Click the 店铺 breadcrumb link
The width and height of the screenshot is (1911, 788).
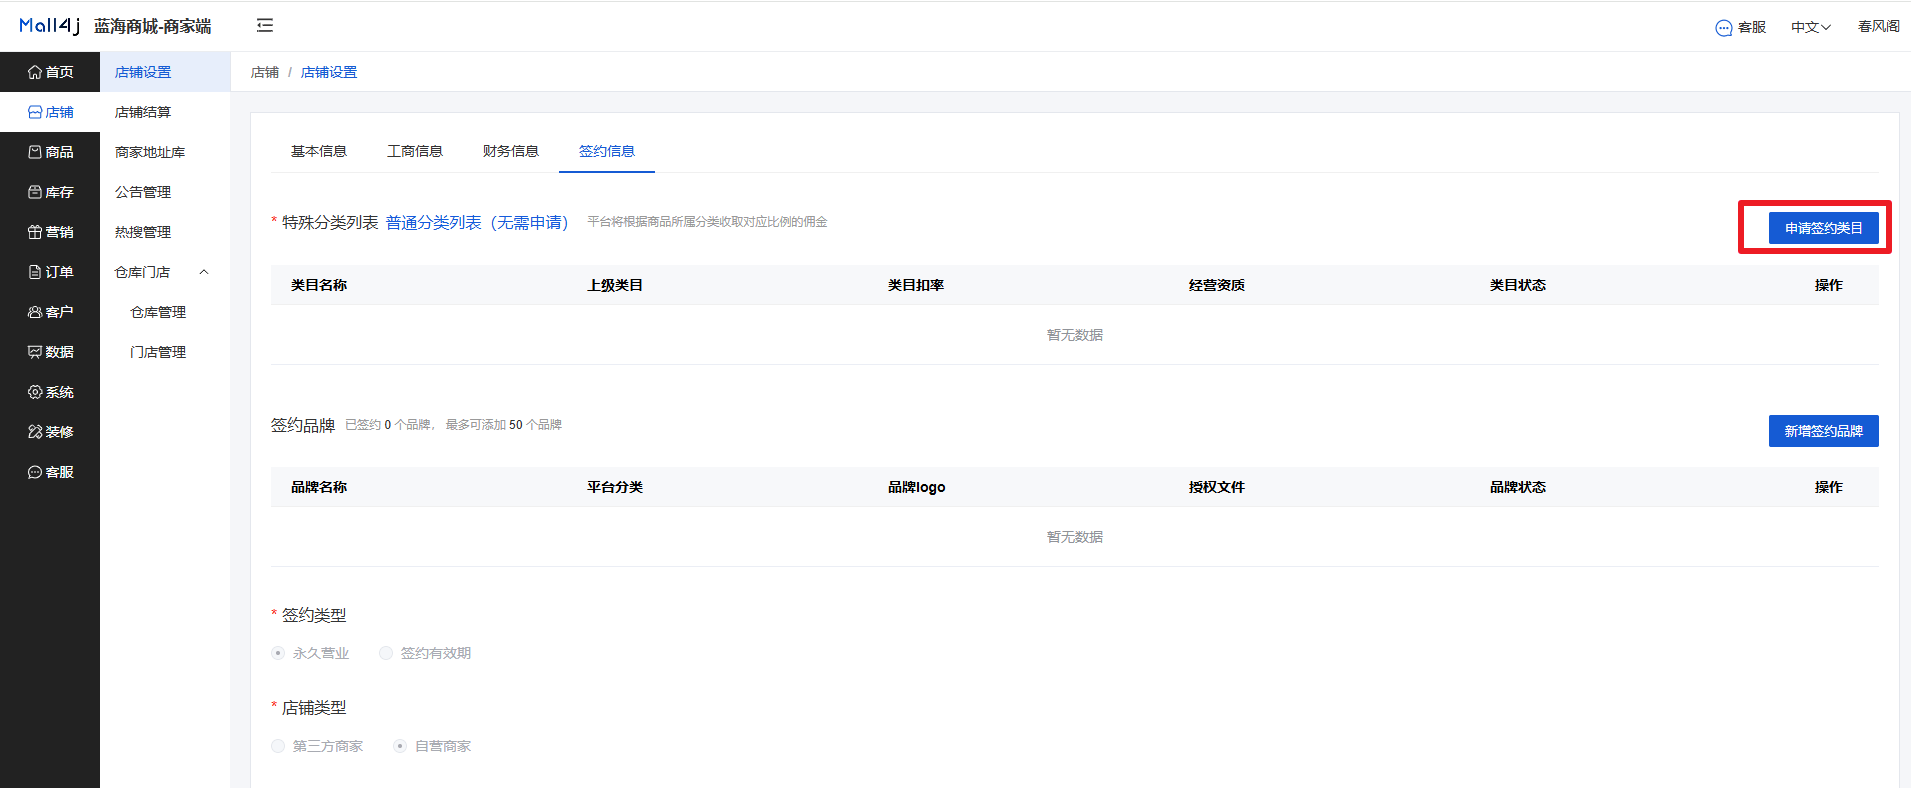[x=265, y=72]
